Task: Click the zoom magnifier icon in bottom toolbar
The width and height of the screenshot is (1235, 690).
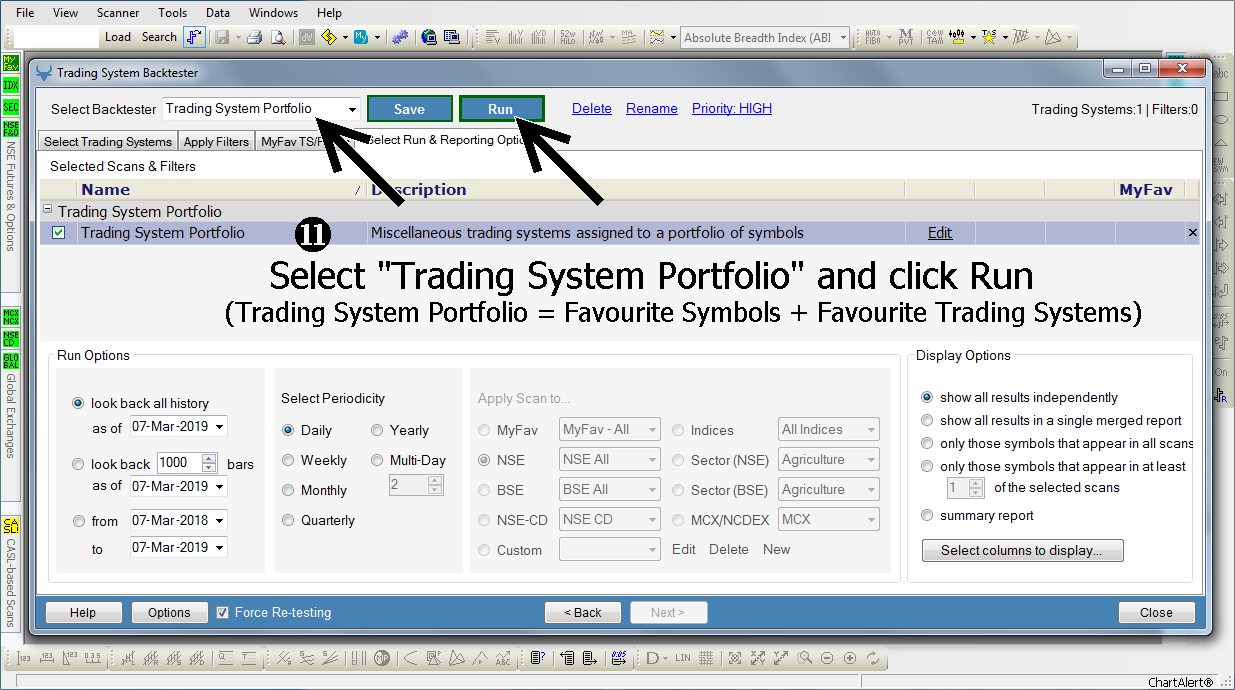Action: pos(804,658)
